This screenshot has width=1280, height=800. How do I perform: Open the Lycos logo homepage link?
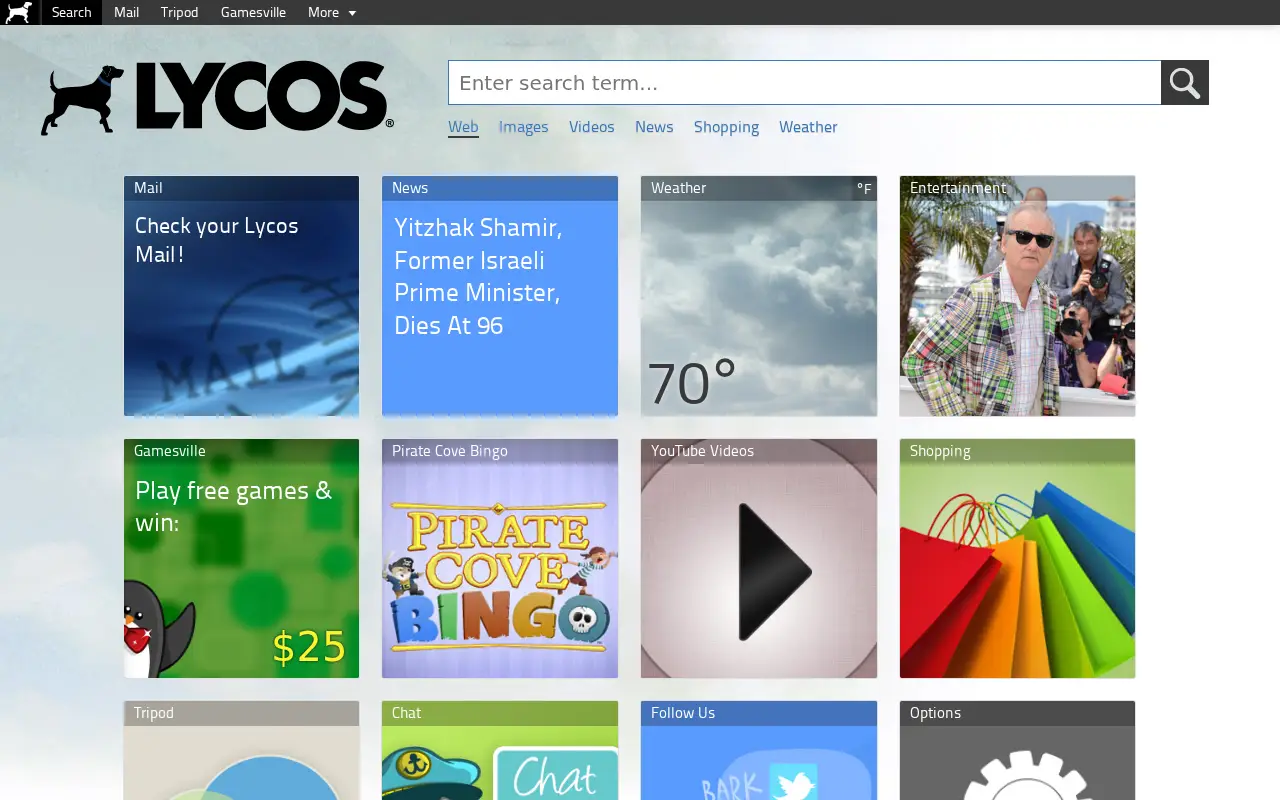click(217, 98)
